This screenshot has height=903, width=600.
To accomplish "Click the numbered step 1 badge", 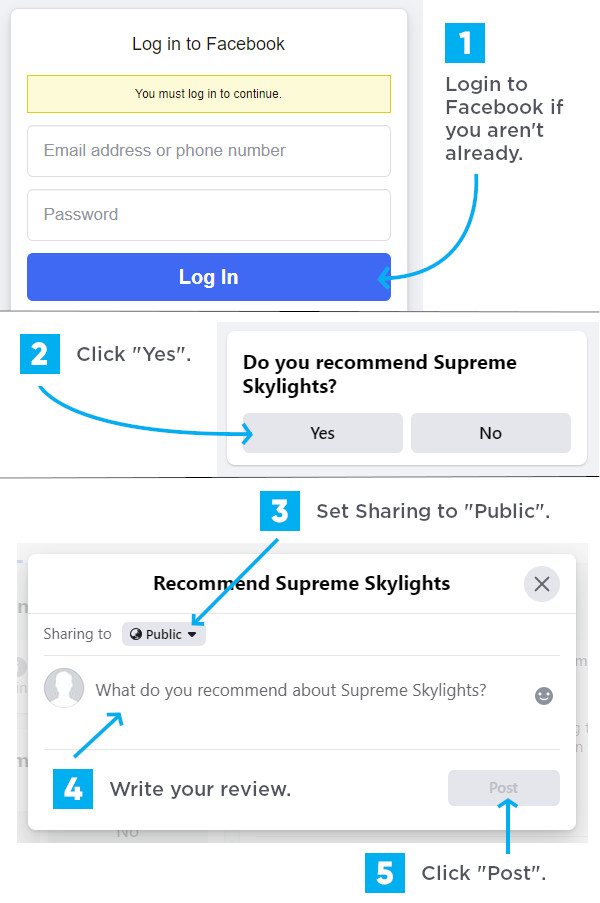I will click(465, 43).
